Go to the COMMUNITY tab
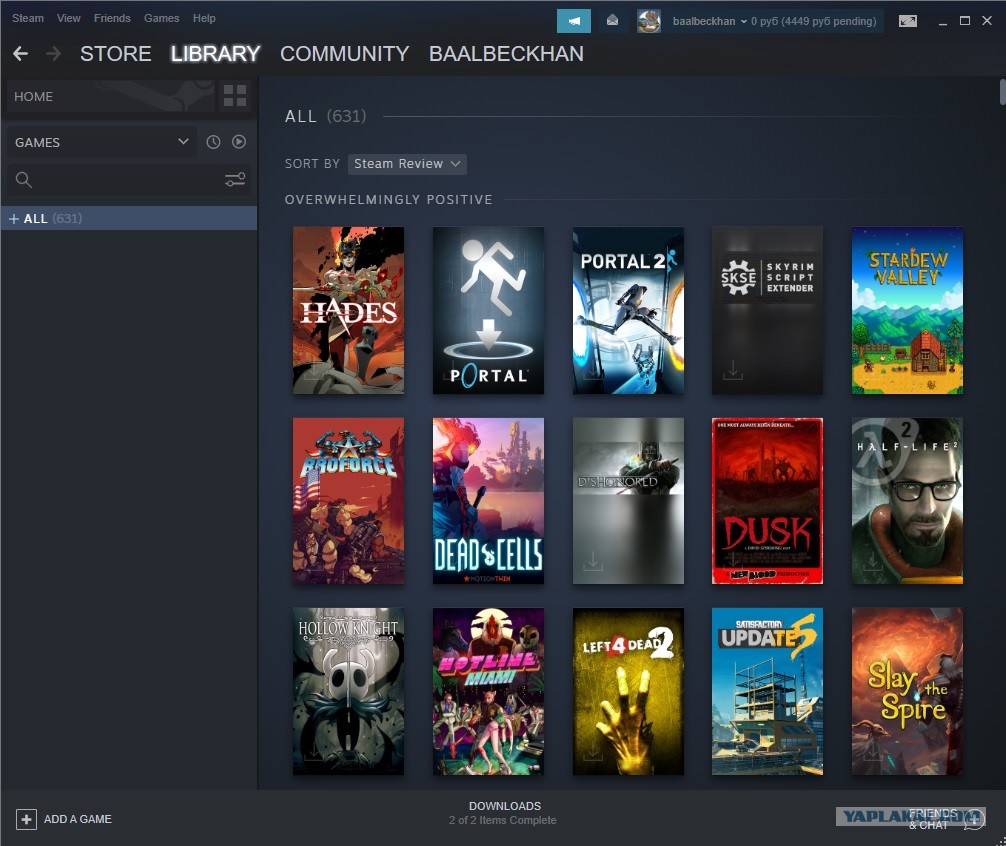 point(345,54)
